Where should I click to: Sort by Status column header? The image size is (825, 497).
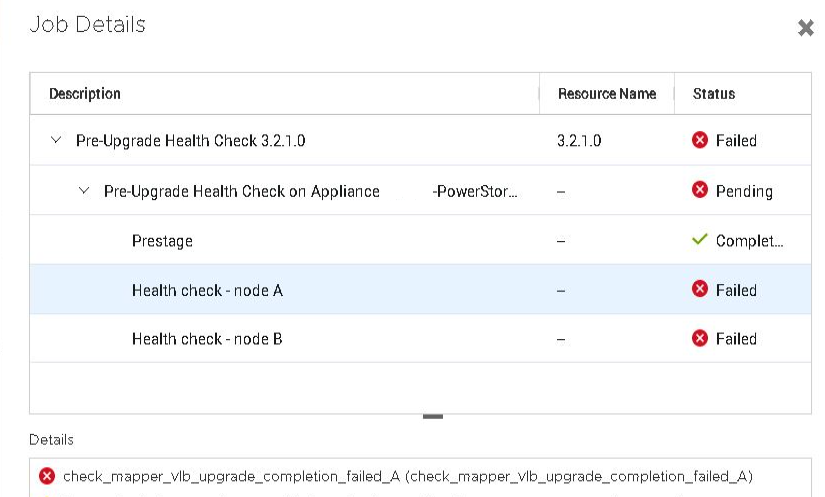click(x=714, y=94)
